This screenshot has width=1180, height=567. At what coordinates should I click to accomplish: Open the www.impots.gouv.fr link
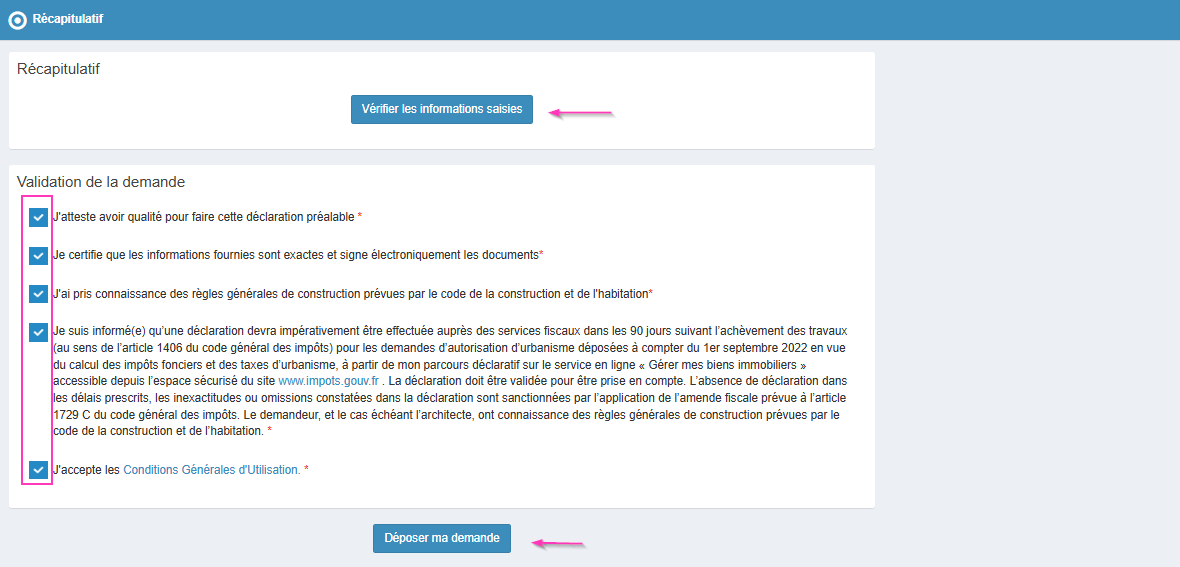(x=327, y=381)
